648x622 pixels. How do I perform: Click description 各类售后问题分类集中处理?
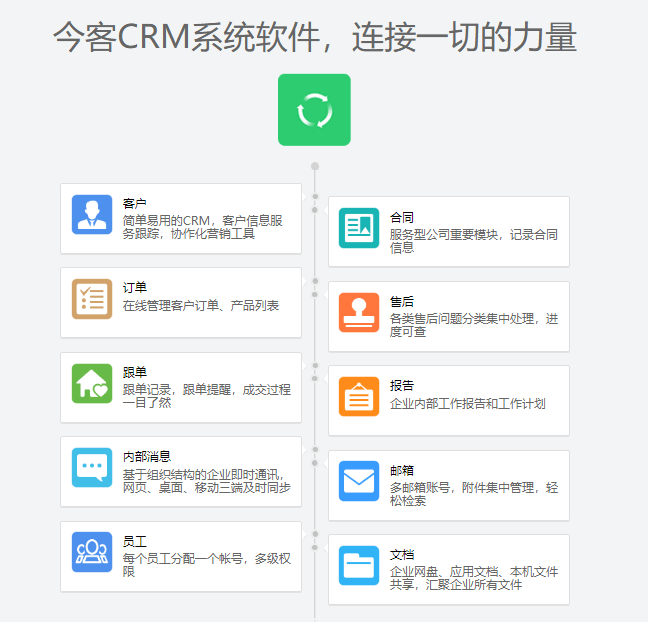(x=474, y=325)
